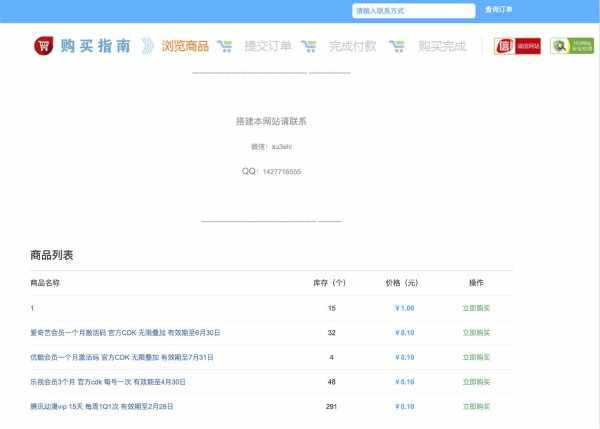
Task: Click the 价格（元） column header
Action: pos(402,283)
